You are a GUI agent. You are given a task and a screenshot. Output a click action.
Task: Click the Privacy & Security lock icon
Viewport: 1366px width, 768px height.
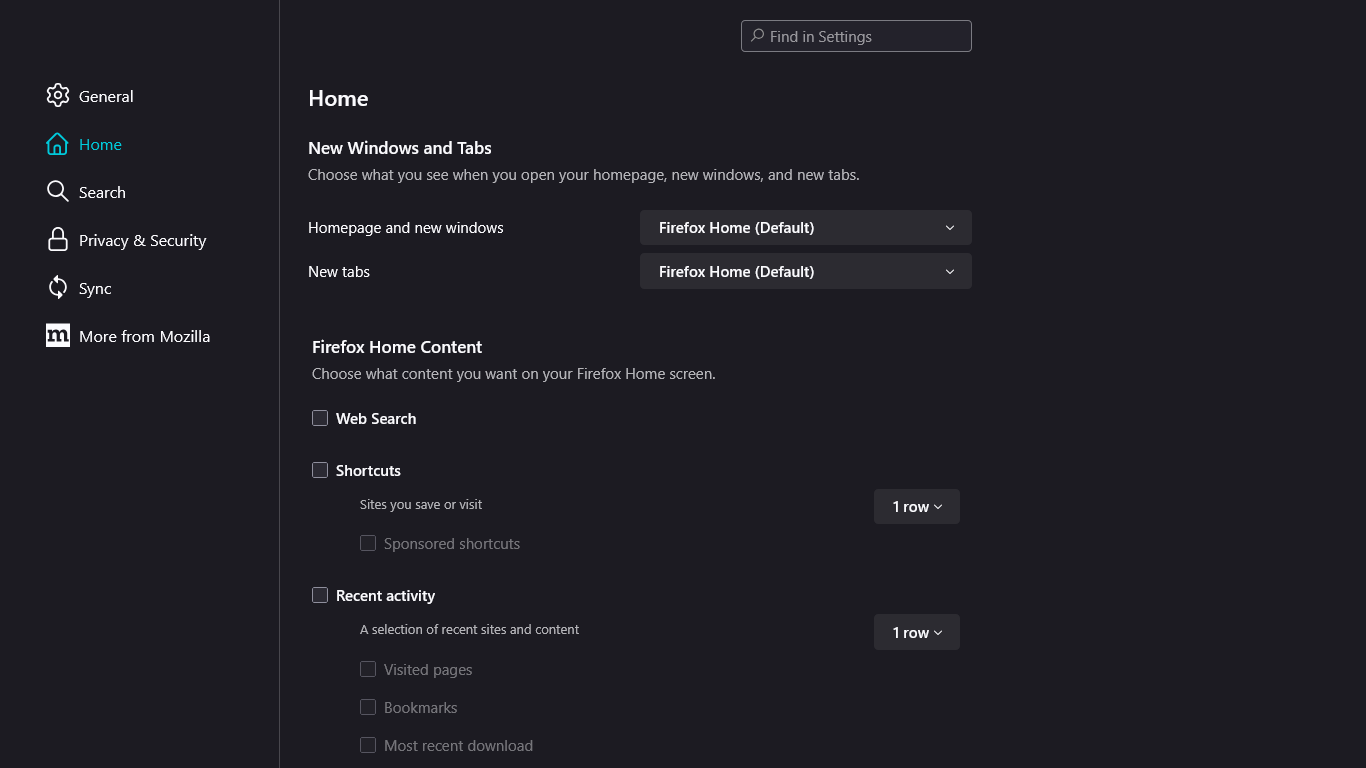coord(58,240)
